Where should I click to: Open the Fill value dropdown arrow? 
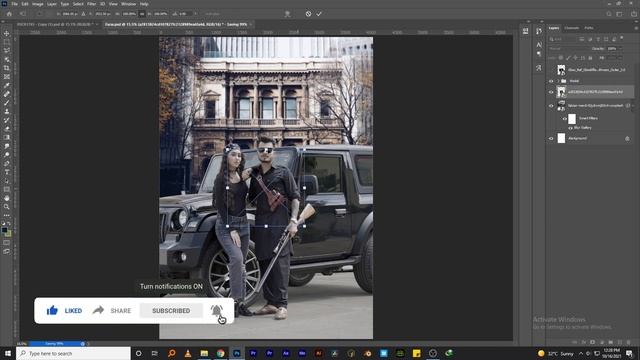click(x=620, y=58)
